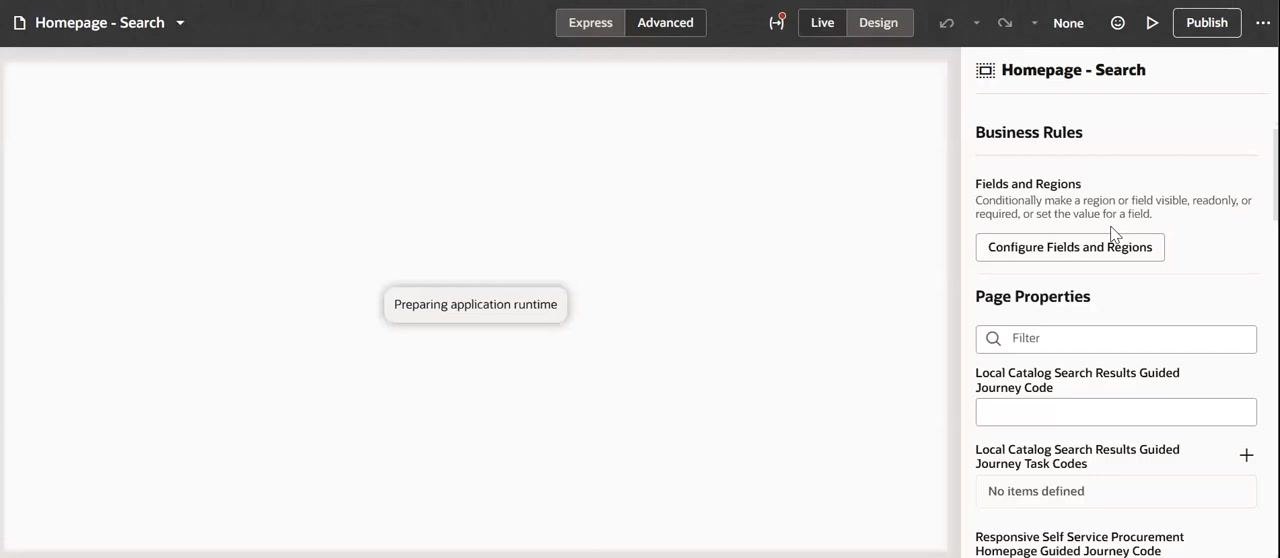Click the Homepage - Search properties panel title
This screenshot has width=1280, height=558.
pyautogui.click(x=1073, y=70)
